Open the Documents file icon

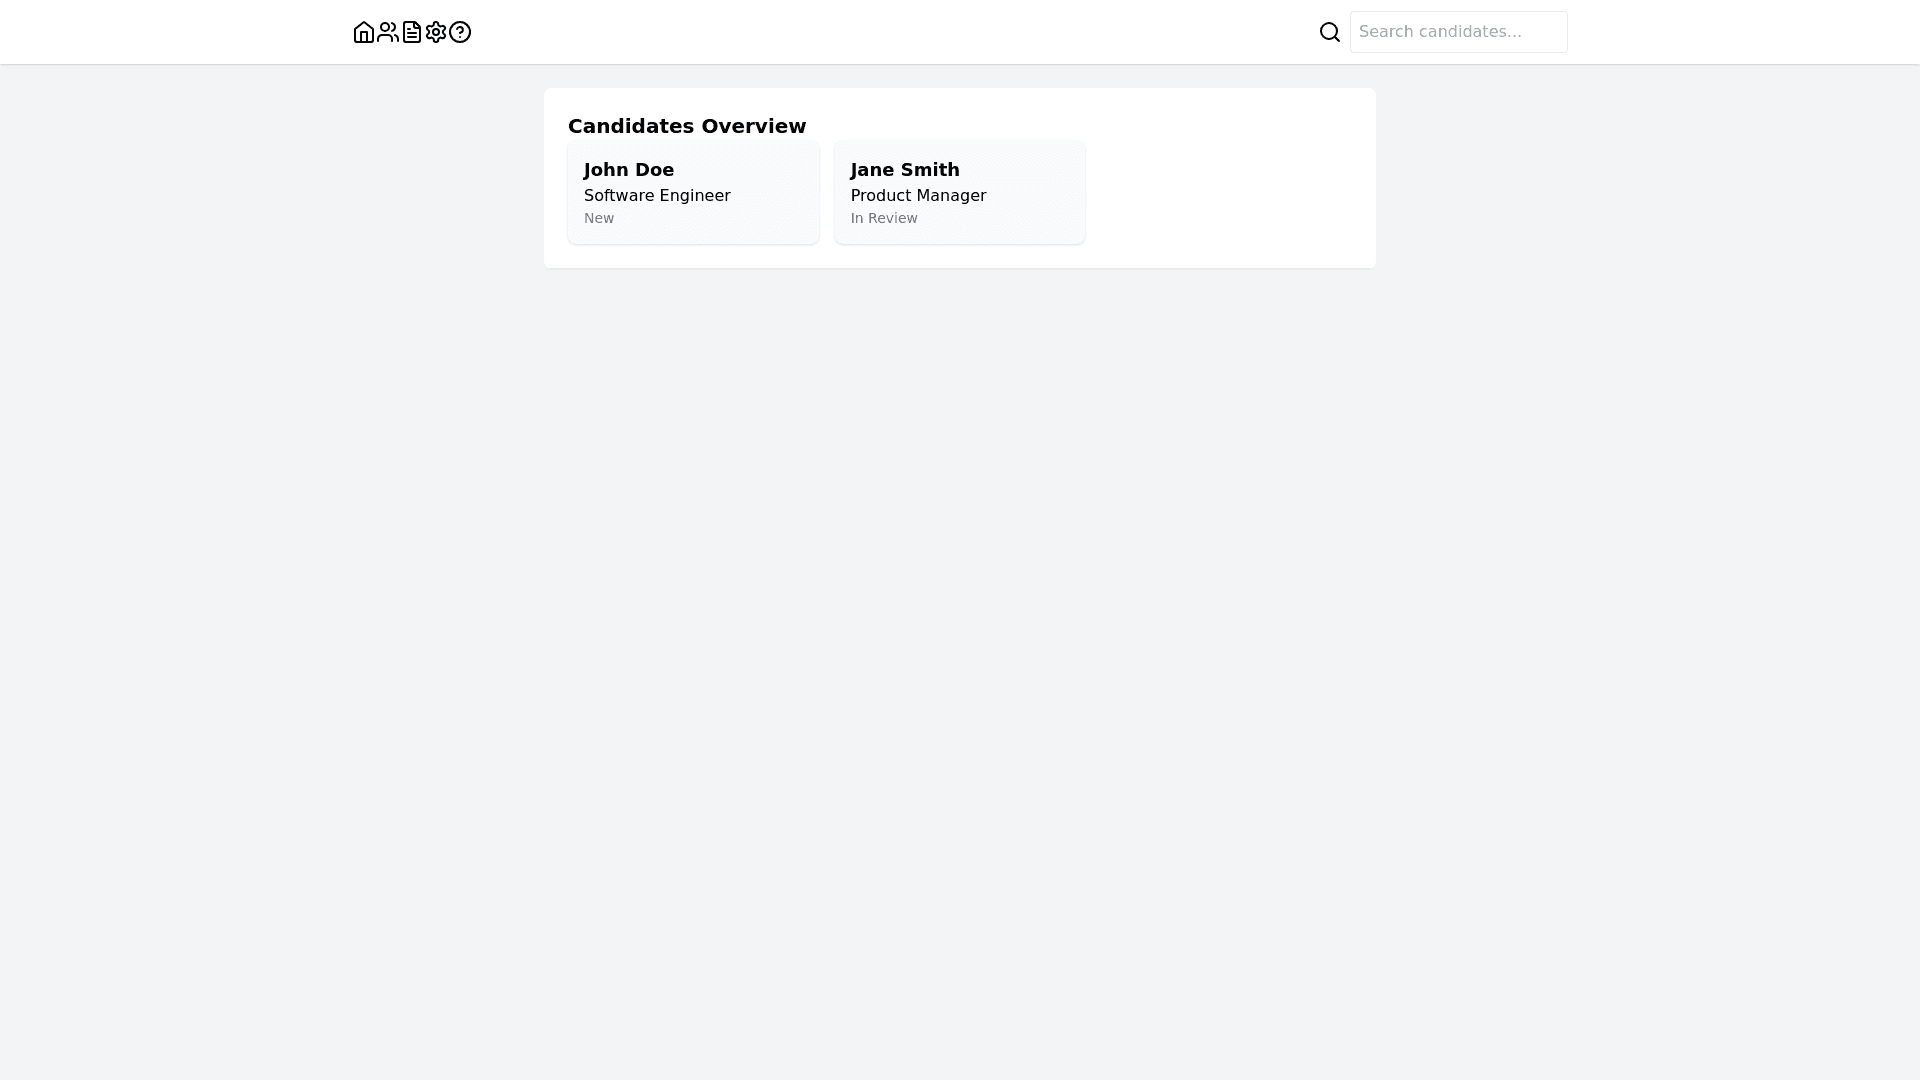[x=412, y=32]
